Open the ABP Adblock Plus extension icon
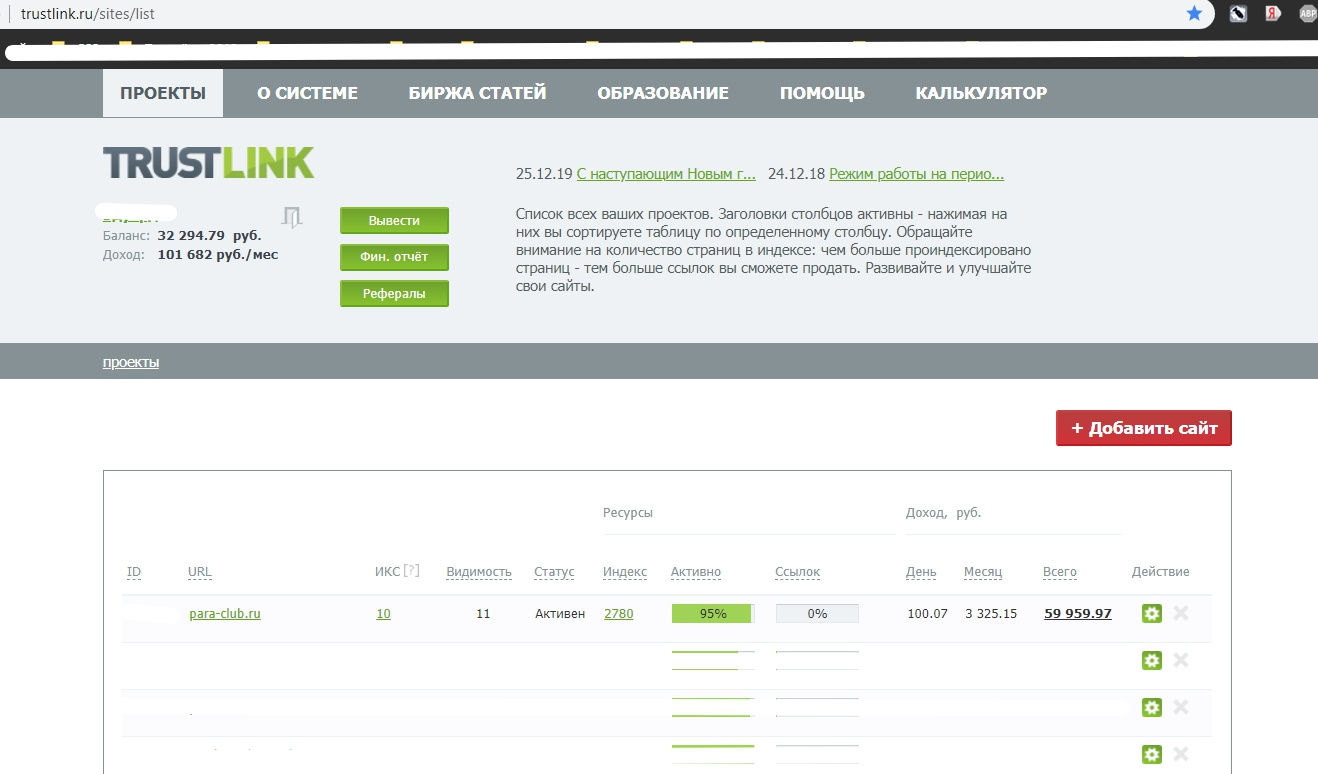 pos(1307,14)
